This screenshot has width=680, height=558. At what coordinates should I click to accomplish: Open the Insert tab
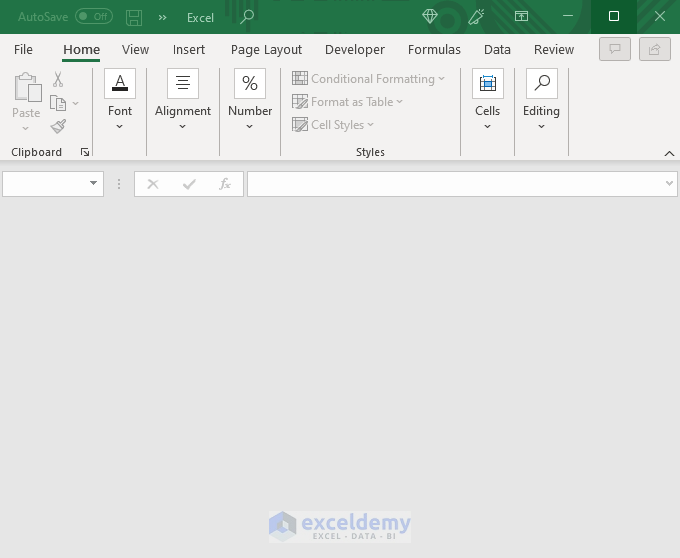coord(189,49)
